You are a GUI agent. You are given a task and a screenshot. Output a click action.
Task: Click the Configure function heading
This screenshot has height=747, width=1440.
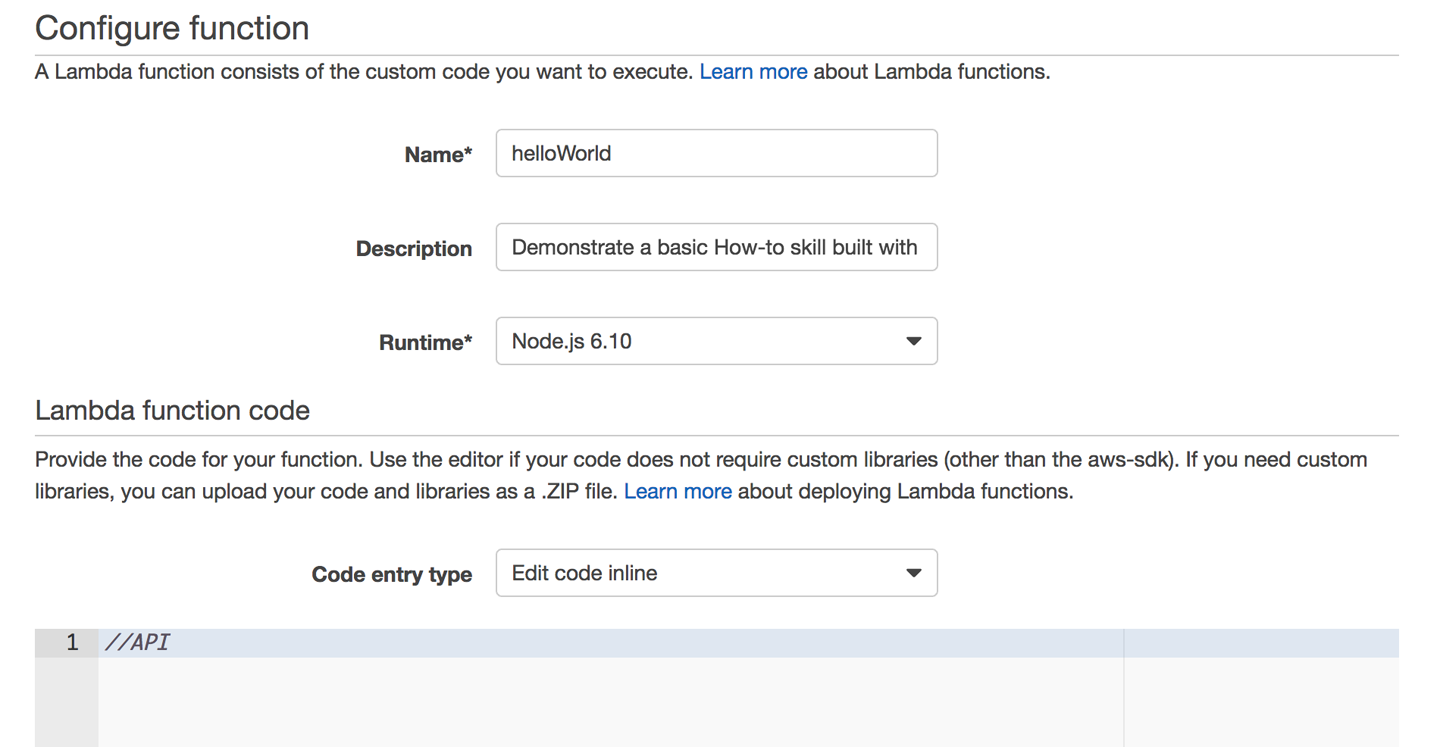point(172,28)
